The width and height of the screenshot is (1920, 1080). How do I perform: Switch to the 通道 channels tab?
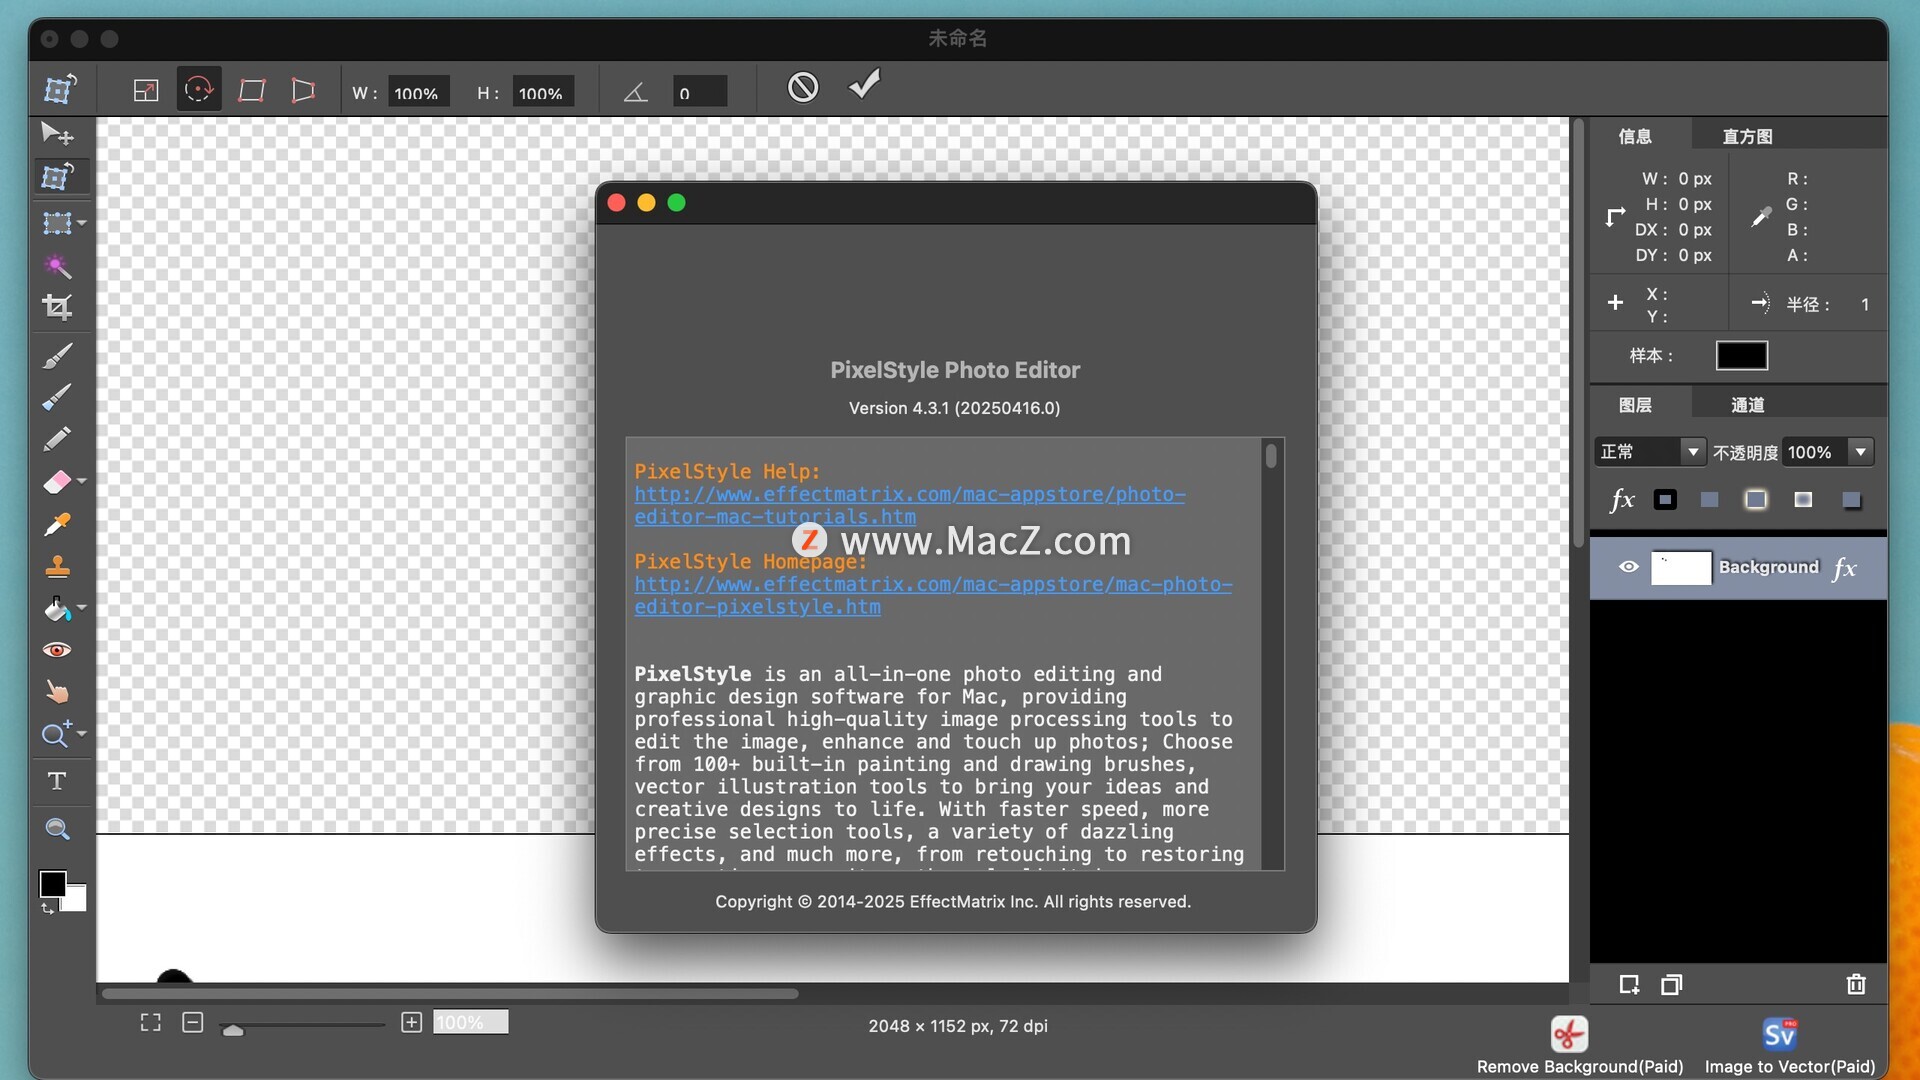point(1747,405)
